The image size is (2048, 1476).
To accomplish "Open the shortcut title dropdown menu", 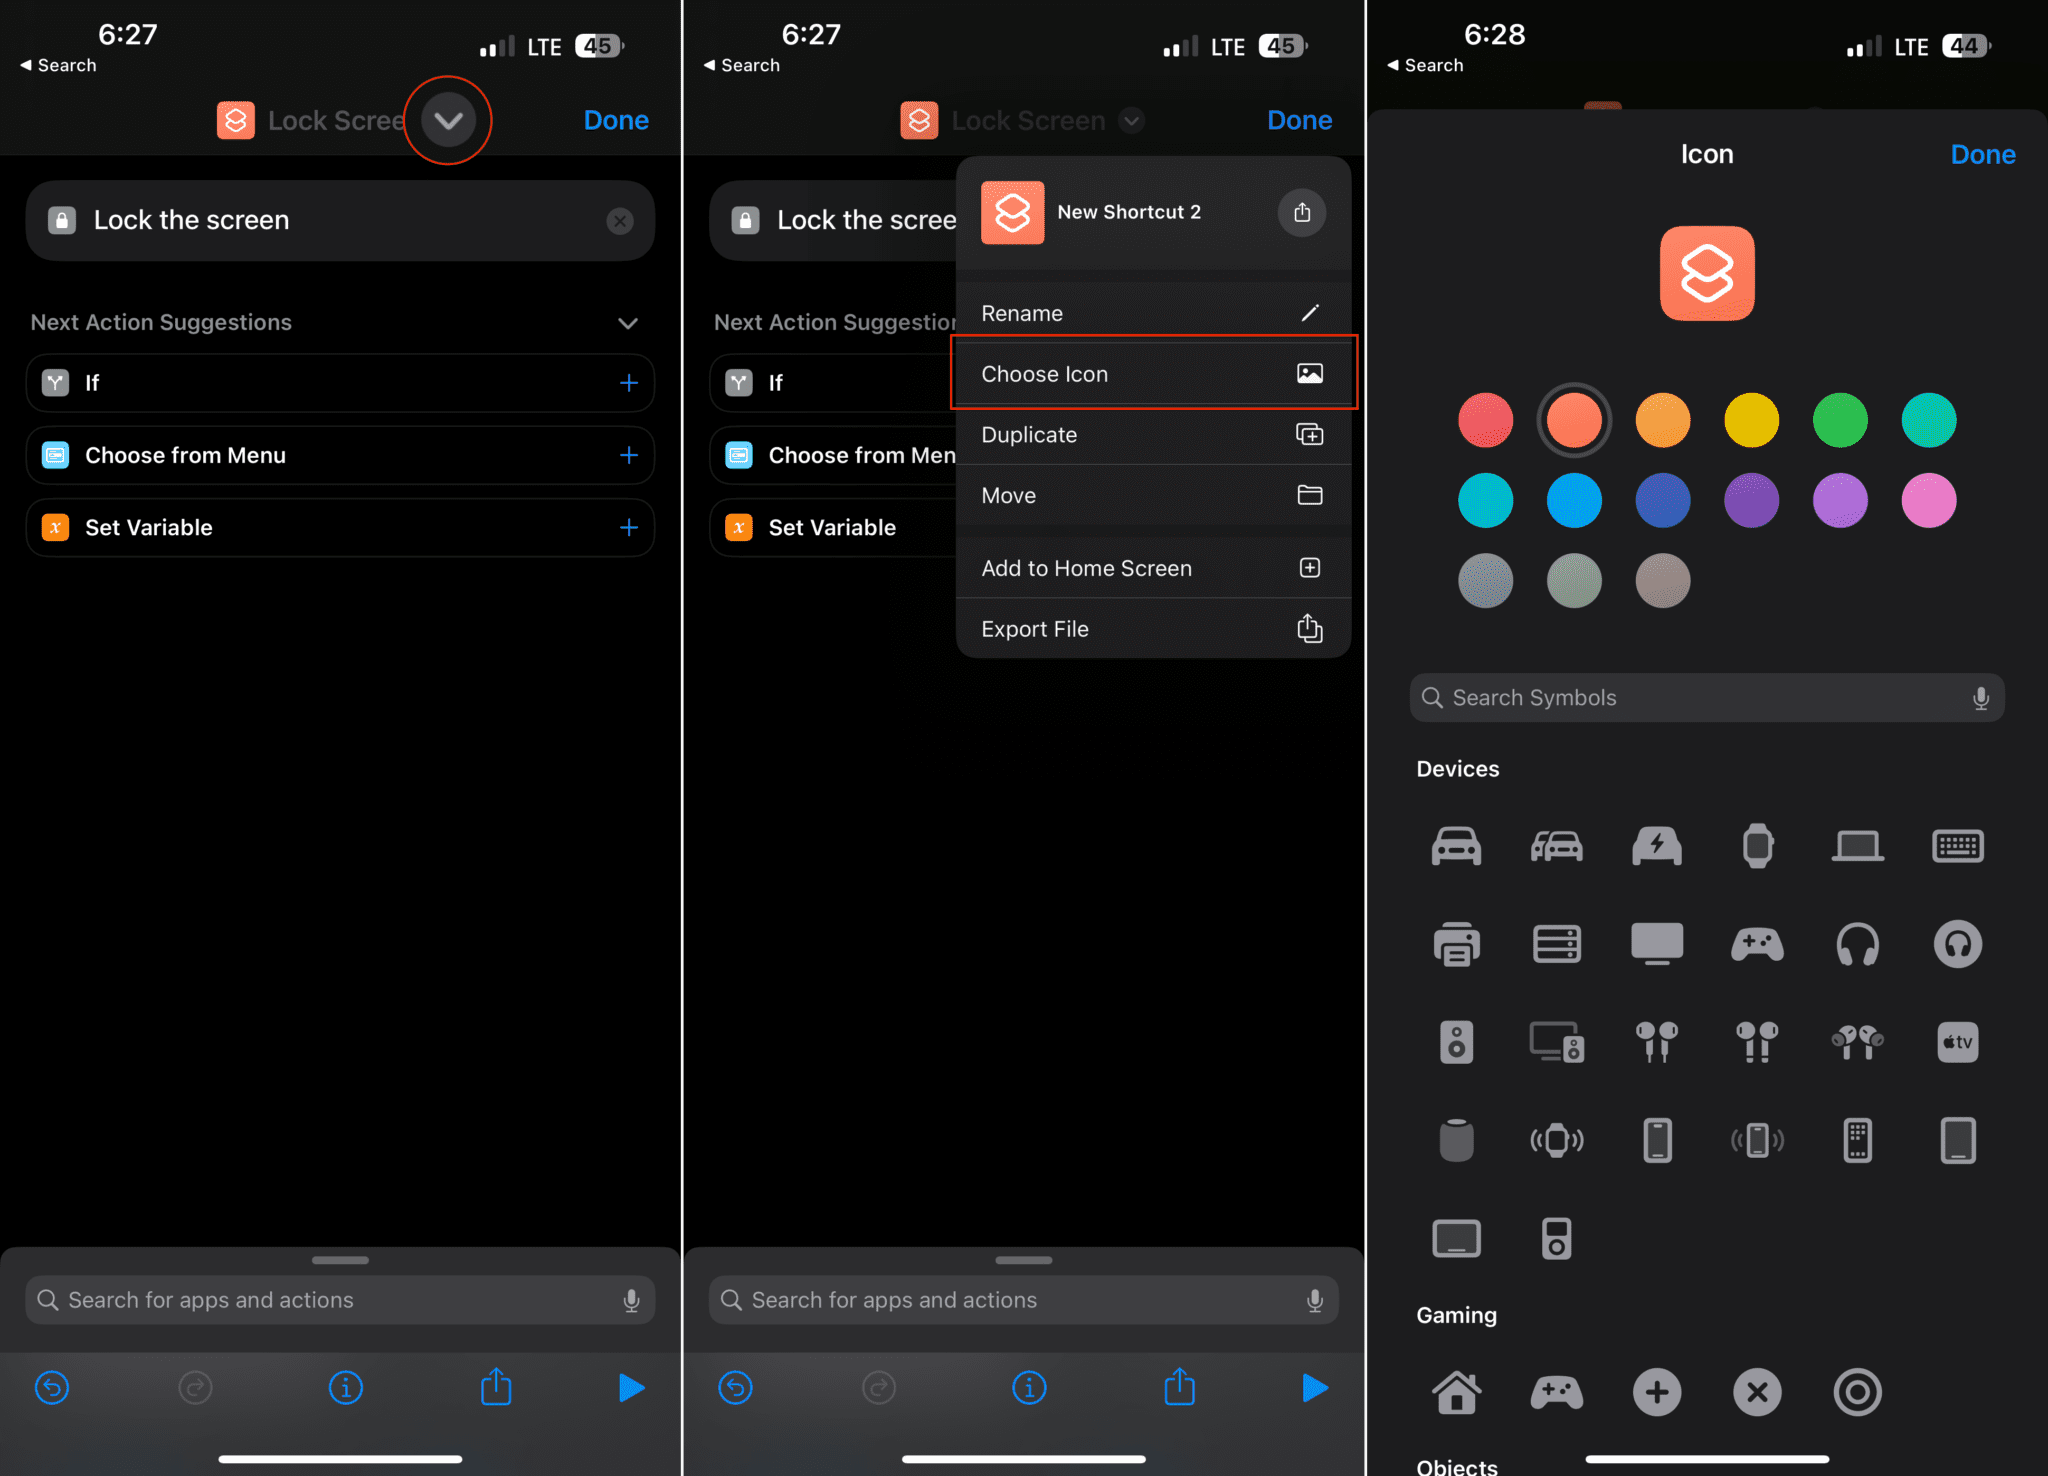I will [x=1131, y=120].
